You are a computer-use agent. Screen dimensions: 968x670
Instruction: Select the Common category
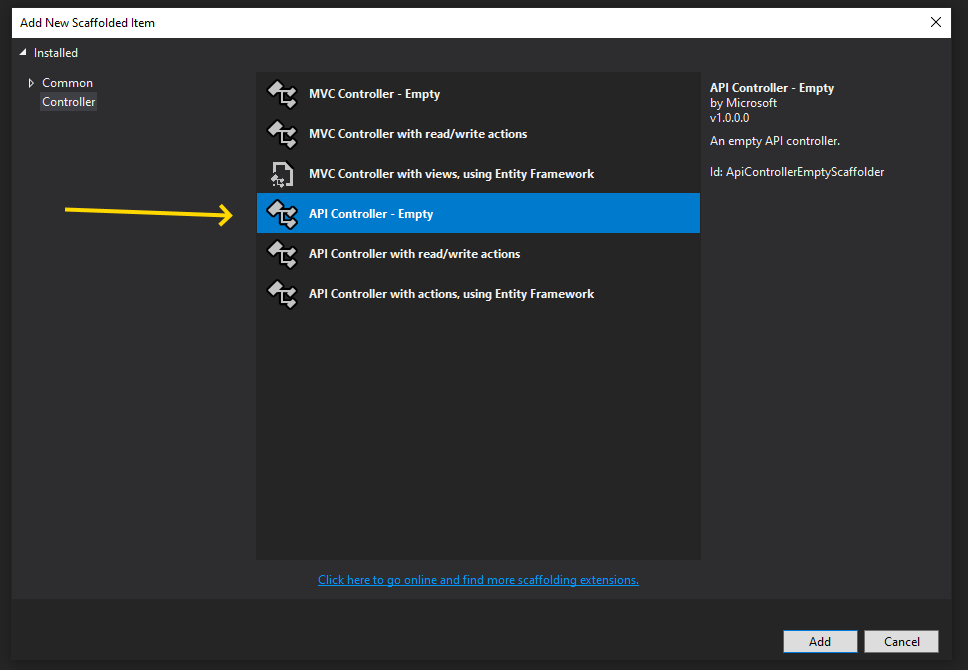coord(67,83)
